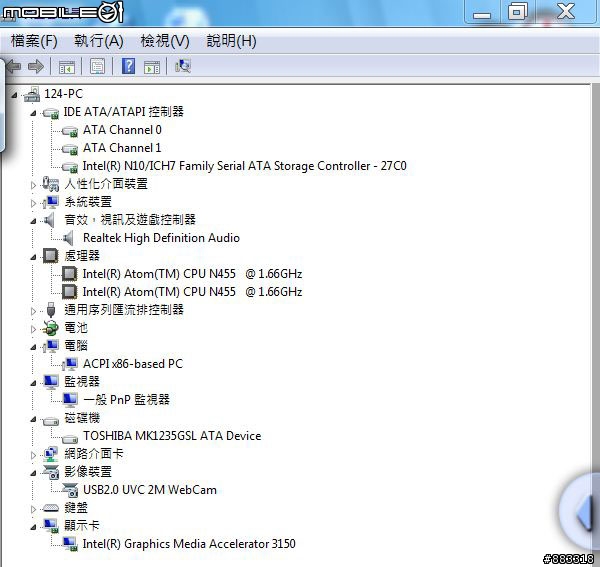The width and height of the screenshot is (600, 567).
Task: Select Intel(R) Graphics Media Accelerator 3150 text
Action: 189,544
